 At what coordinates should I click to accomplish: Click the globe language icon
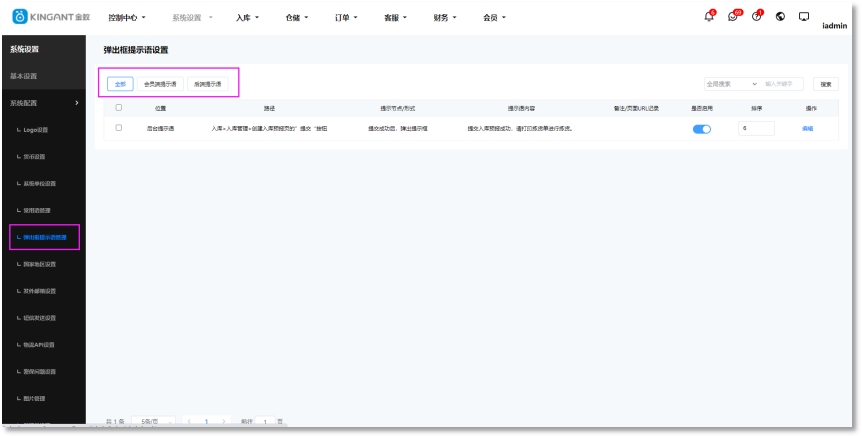(780, 16)
